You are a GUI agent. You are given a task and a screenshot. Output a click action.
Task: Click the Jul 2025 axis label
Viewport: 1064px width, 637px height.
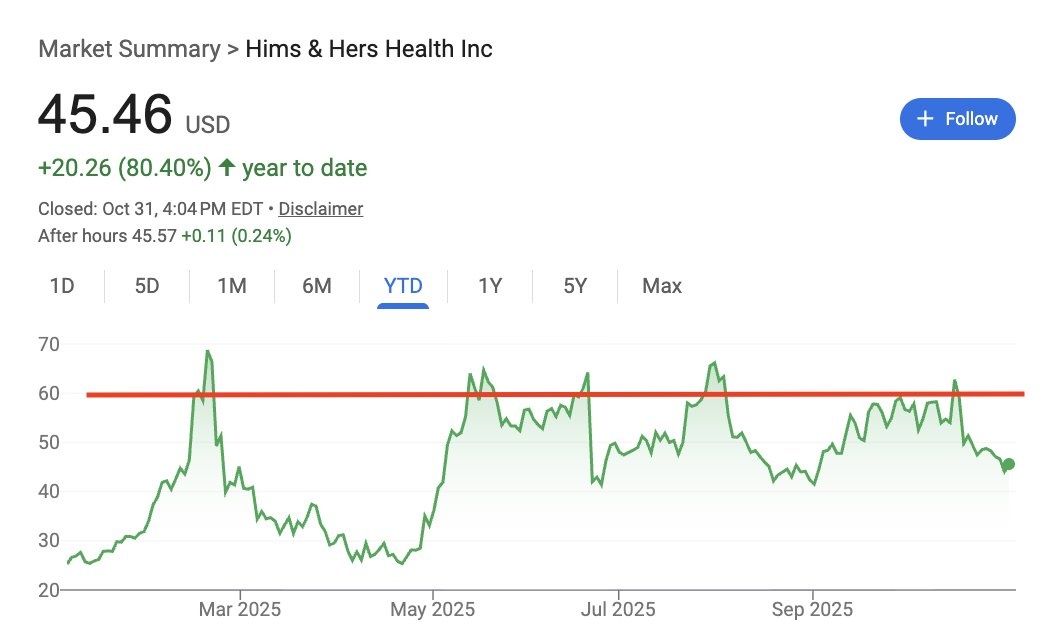pos(618,609)
